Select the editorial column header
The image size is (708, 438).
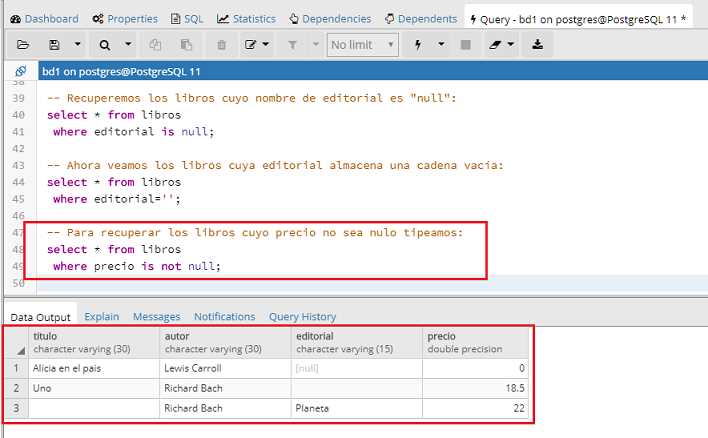click(357, 342)
